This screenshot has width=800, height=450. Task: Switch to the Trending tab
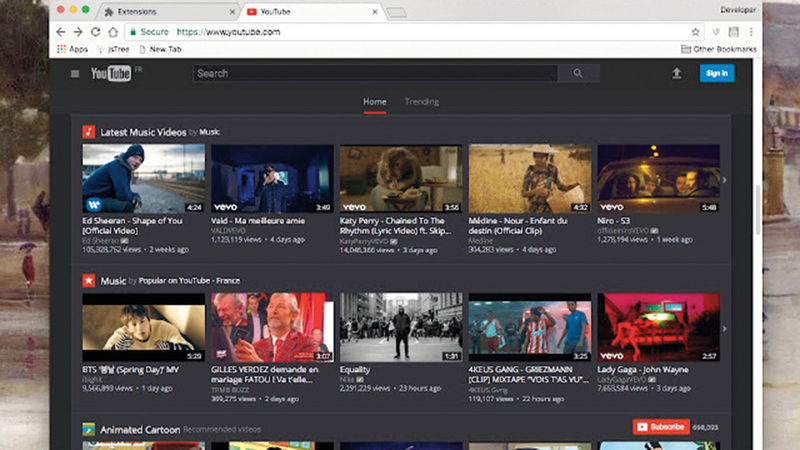tap(421, 102)
